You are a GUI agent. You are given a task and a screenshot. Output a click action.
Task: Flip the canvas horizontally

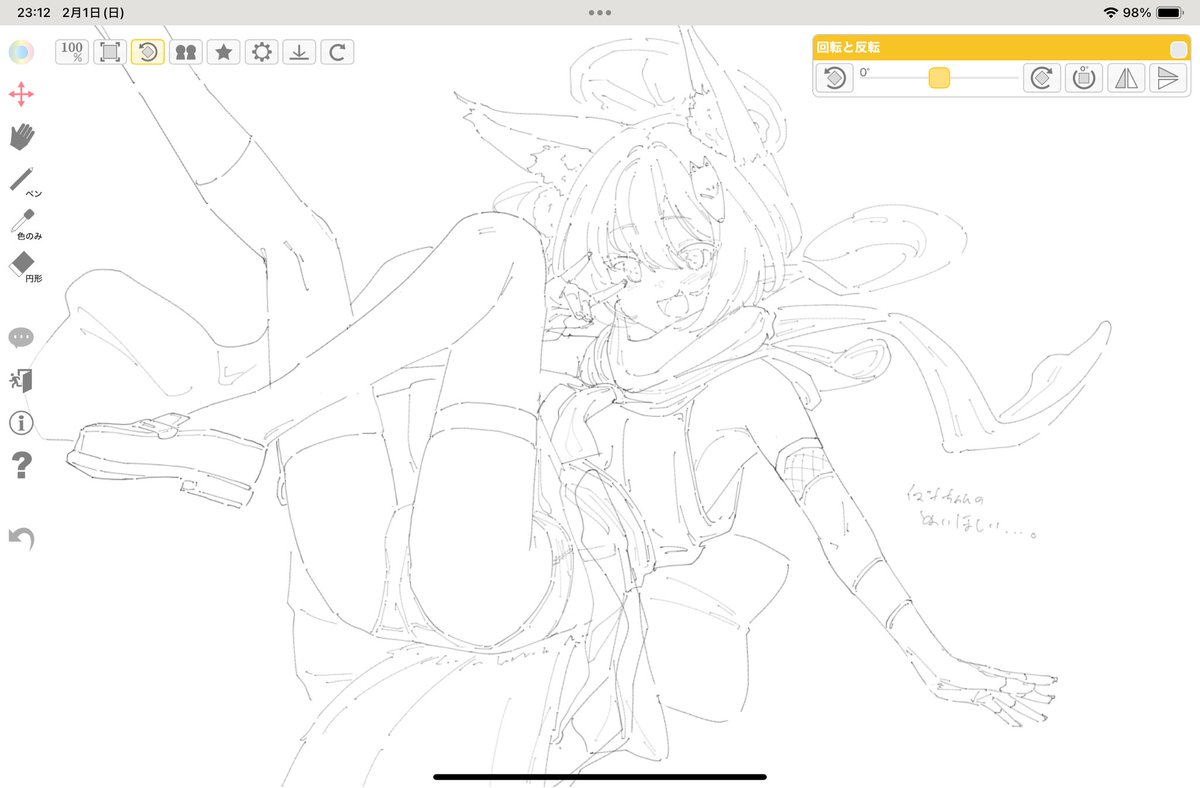point(1126,78)
